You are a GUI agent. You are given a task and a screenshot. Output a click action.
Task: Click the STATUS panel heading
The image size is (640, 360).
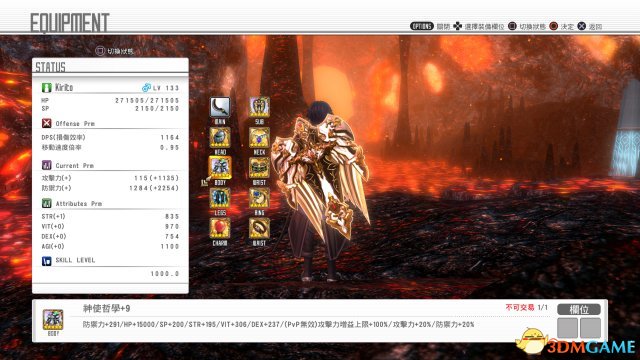click(50, 67)
